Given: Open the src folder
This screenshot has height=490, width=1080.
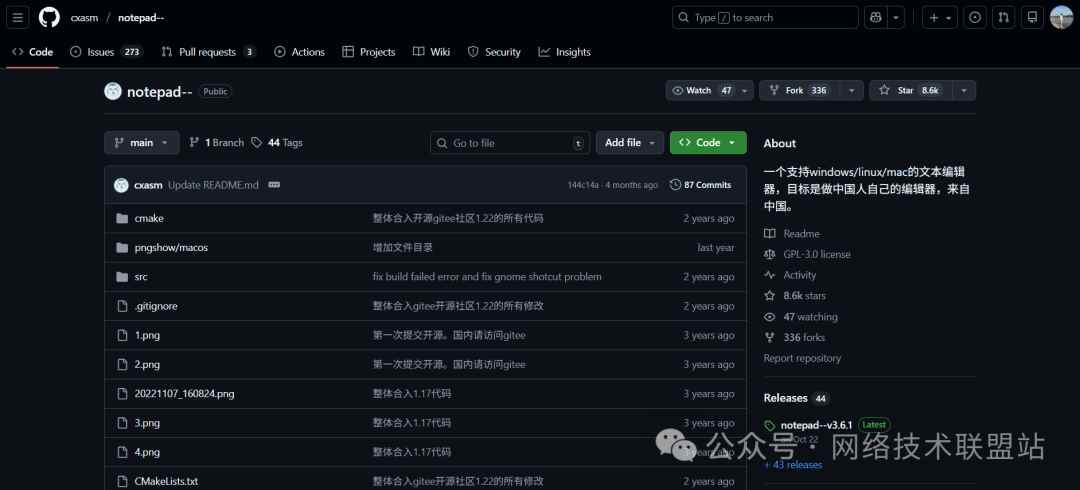Looking at the screenshot, I should tap(141, 276).
